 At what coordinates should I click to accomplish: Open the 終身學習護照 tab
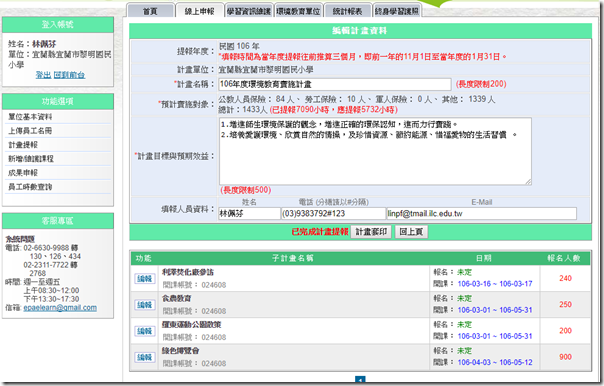coord(397,11)
